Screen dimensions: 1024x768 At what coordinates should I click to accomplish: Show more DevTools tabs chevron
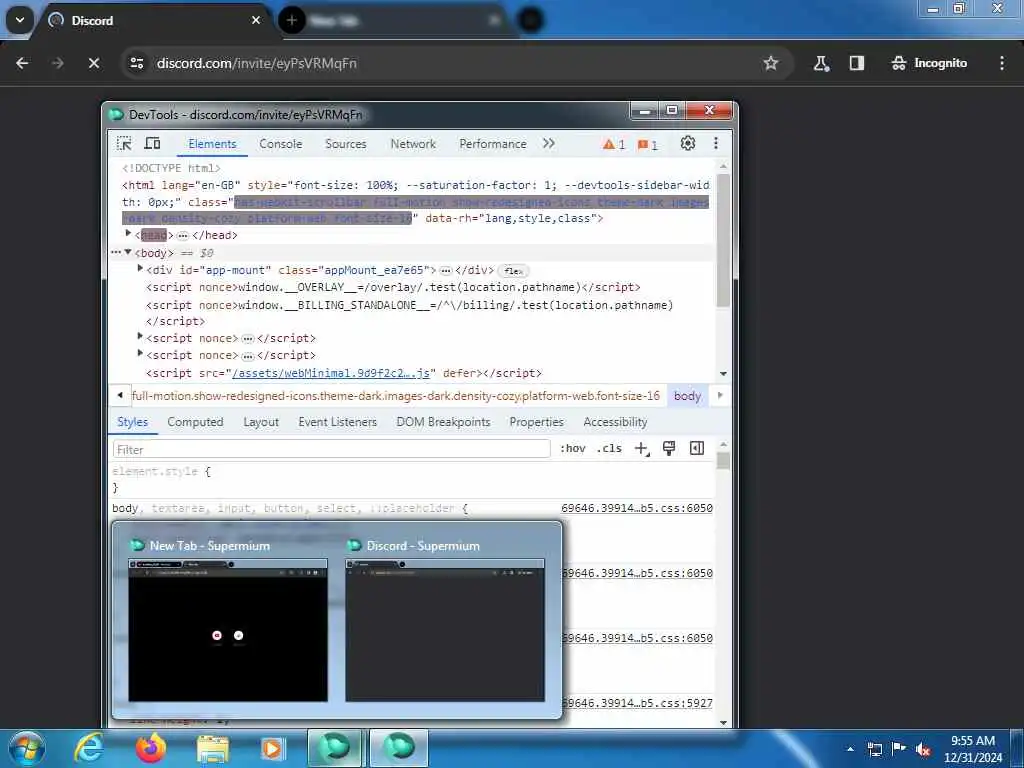coord(549,143)
